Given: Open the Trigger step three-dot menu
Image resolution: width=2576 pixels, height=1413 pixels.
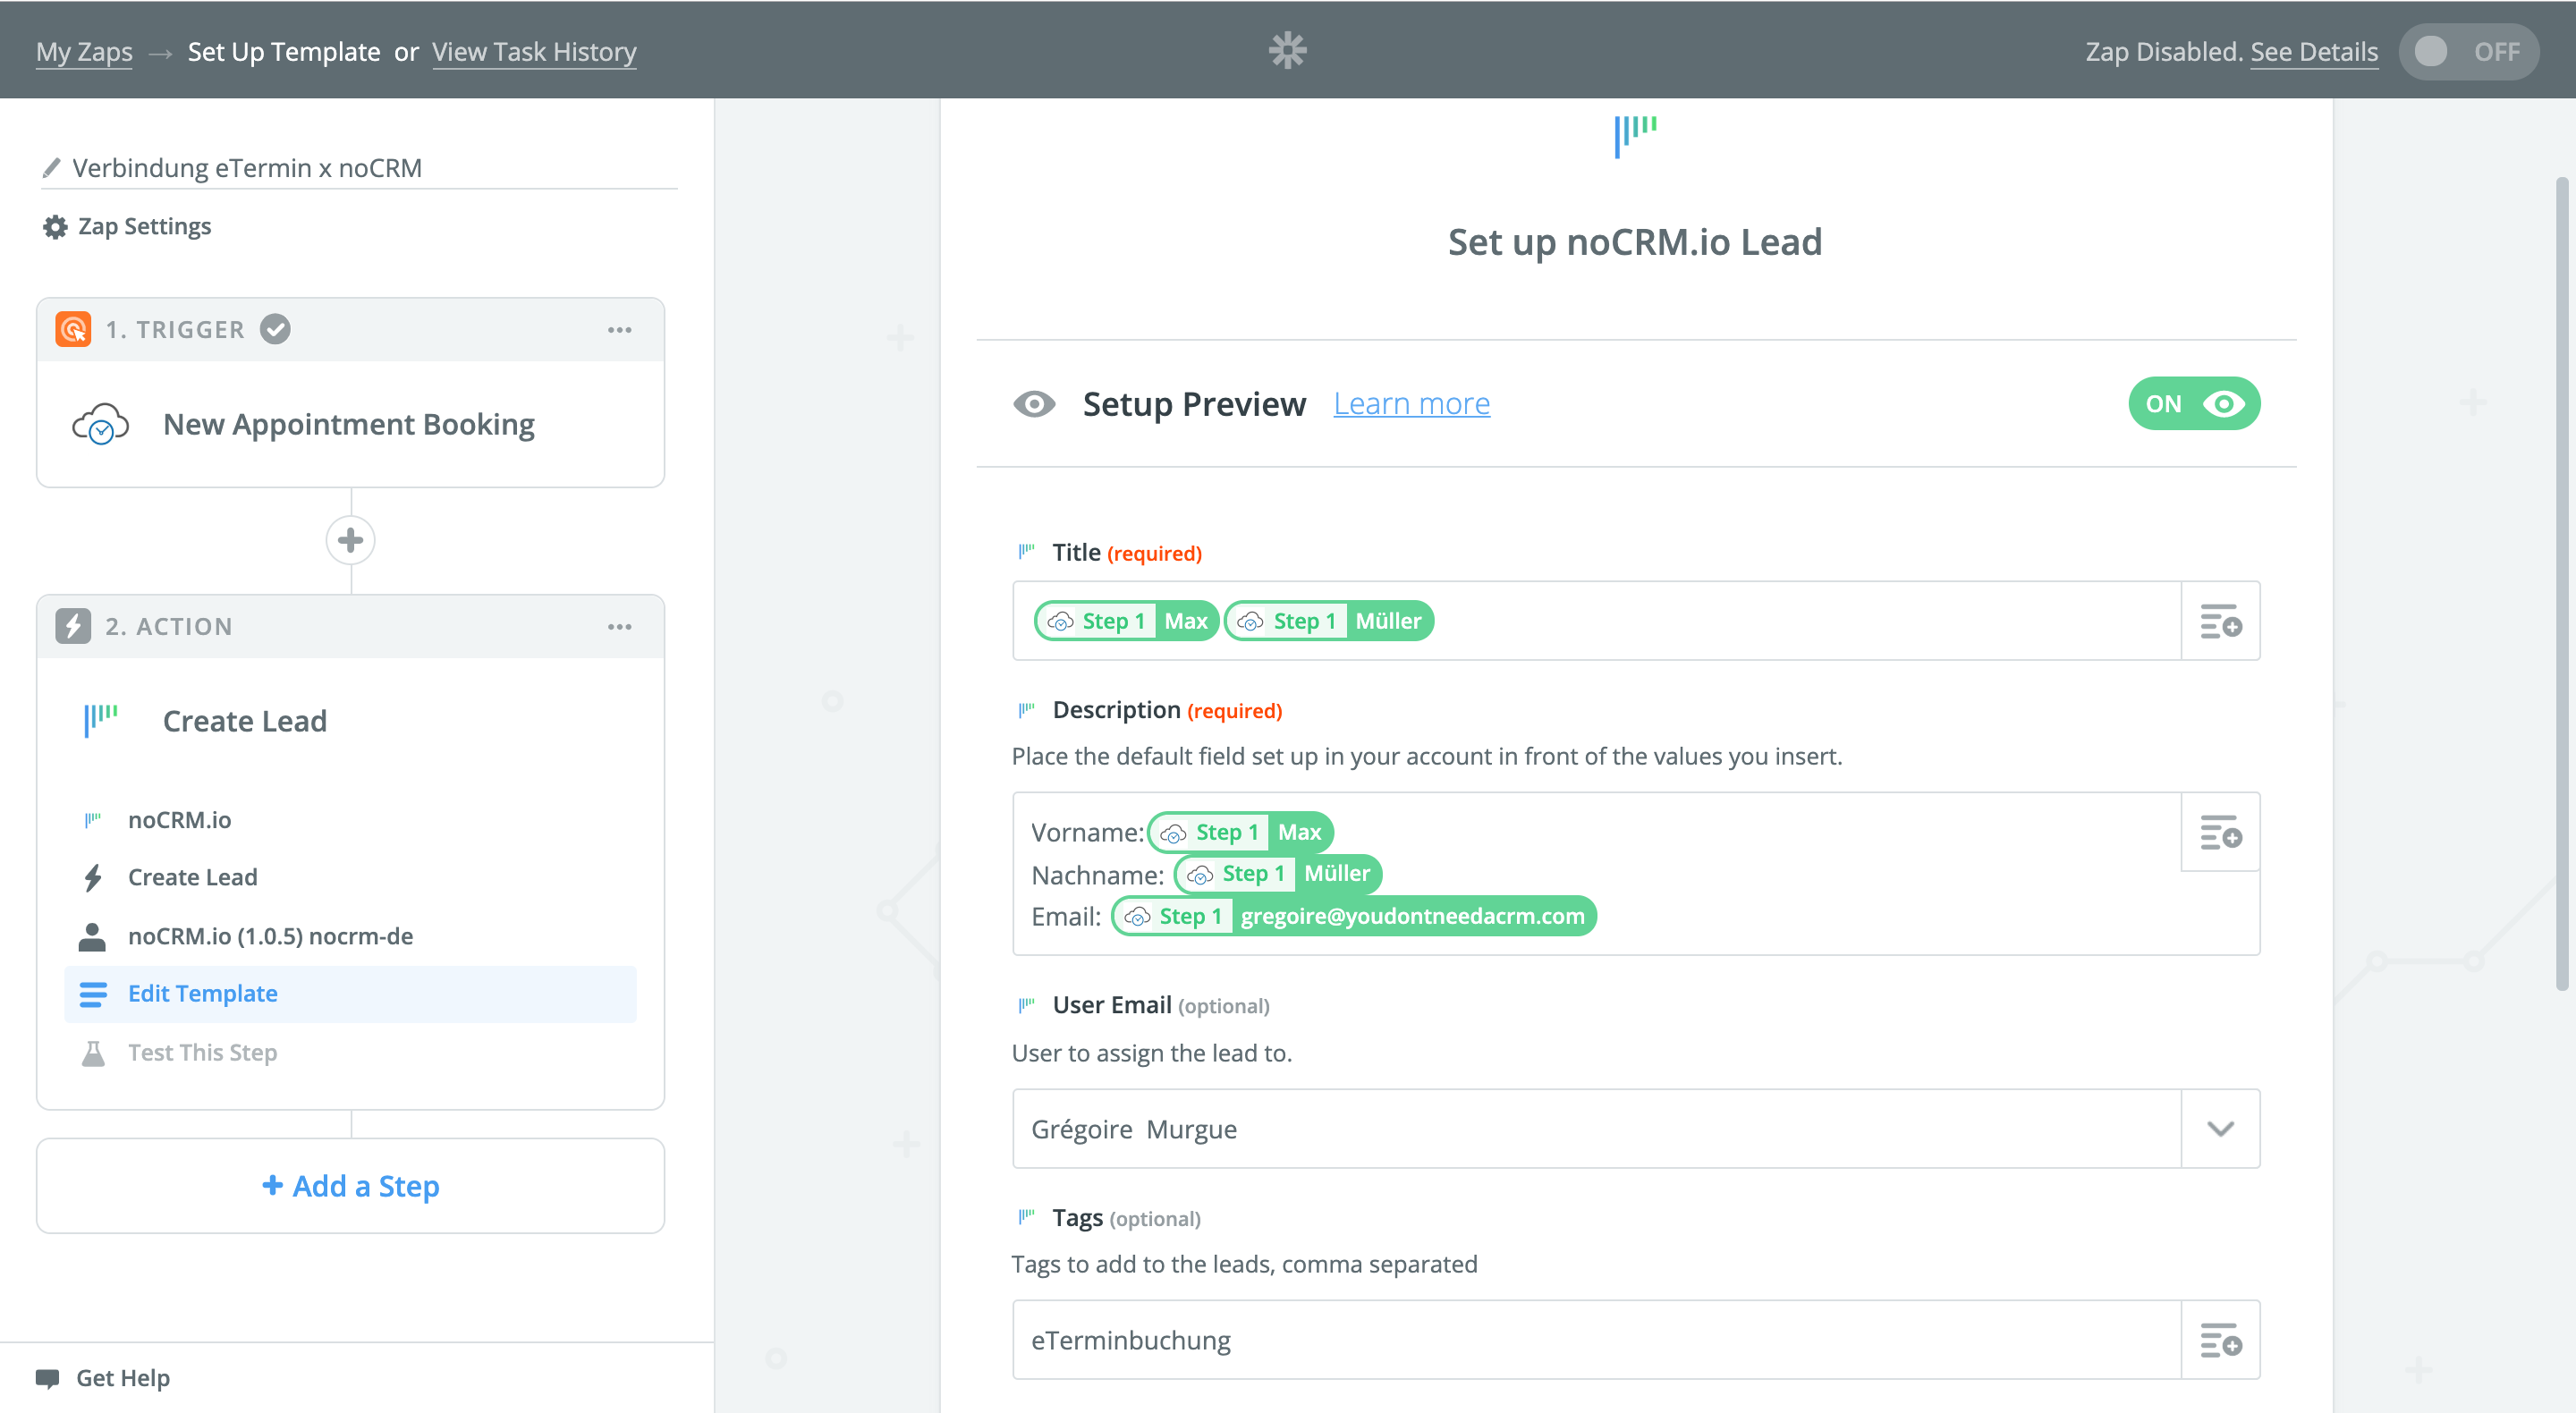Looking at the screenshot, I should [619, 330].
